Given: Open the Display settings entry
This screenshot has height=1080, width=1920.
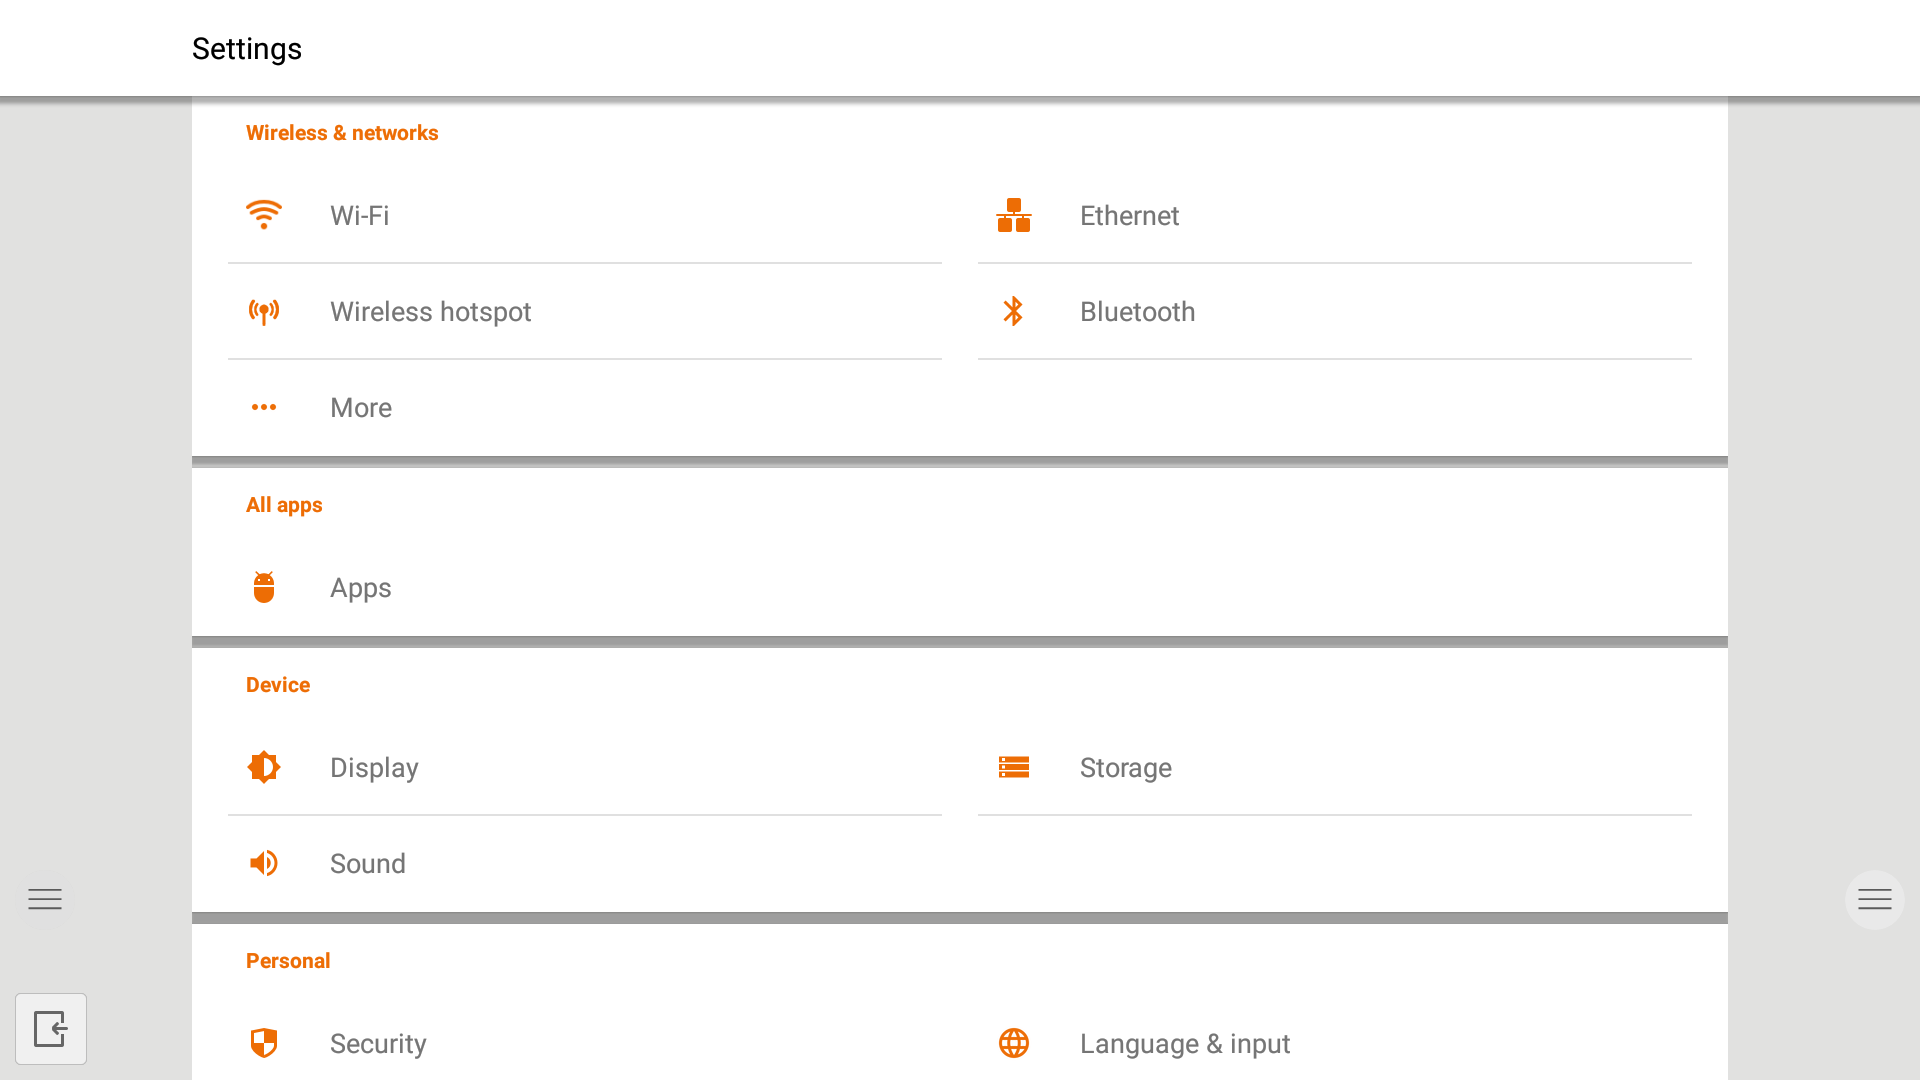Looking at the screenshot, I should click(x=374, y=768).
